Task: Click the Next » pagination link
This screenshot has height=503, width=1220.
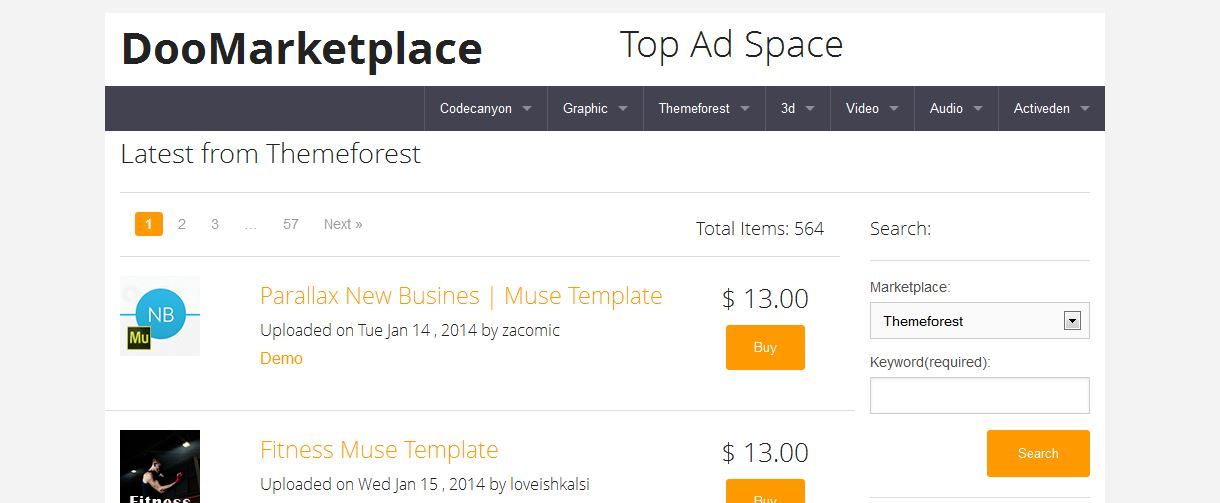Action: point(343,224)
